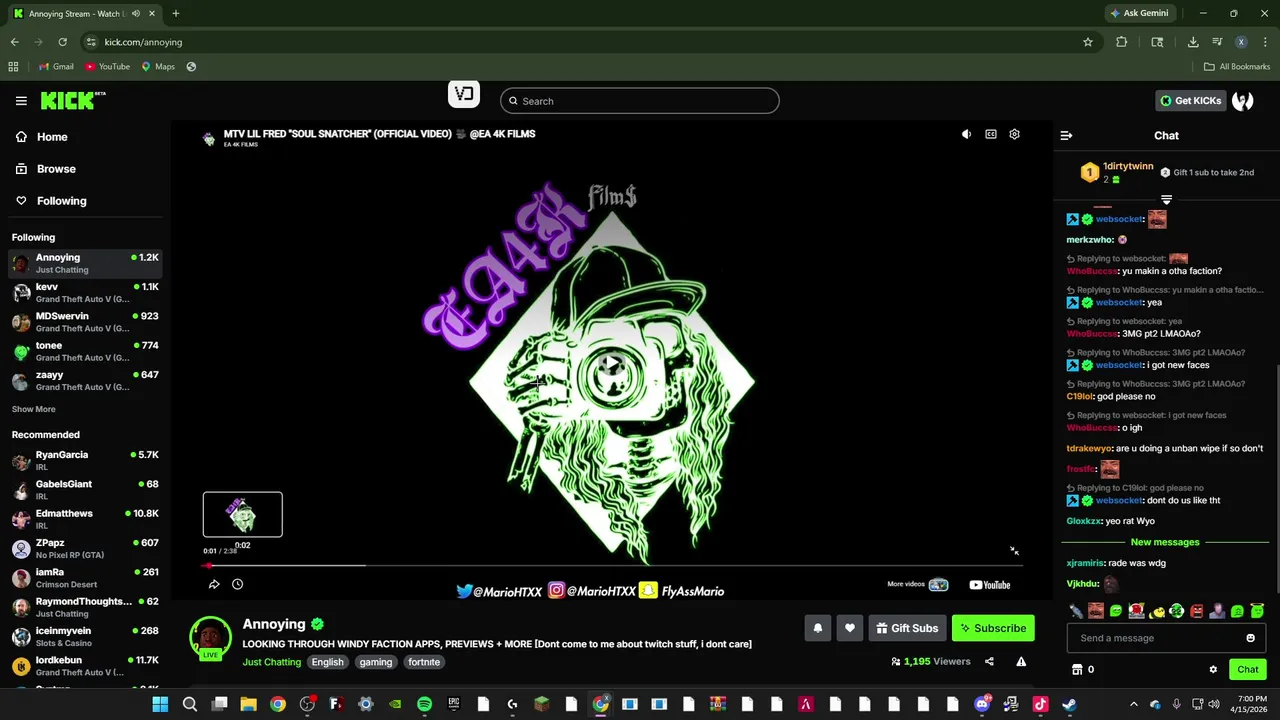
Task: Open the hamburger sidebar menu
Action: [x=21, y=101]
